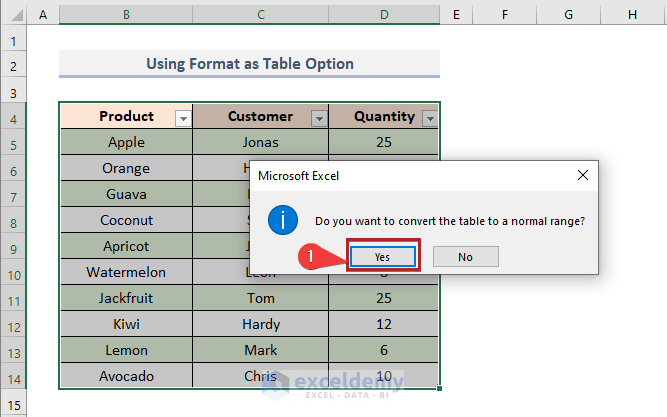Image resolution: width=667 pixels, height=417 pixels.
Task: Click the Avocado cell
Action: [126, 376]
